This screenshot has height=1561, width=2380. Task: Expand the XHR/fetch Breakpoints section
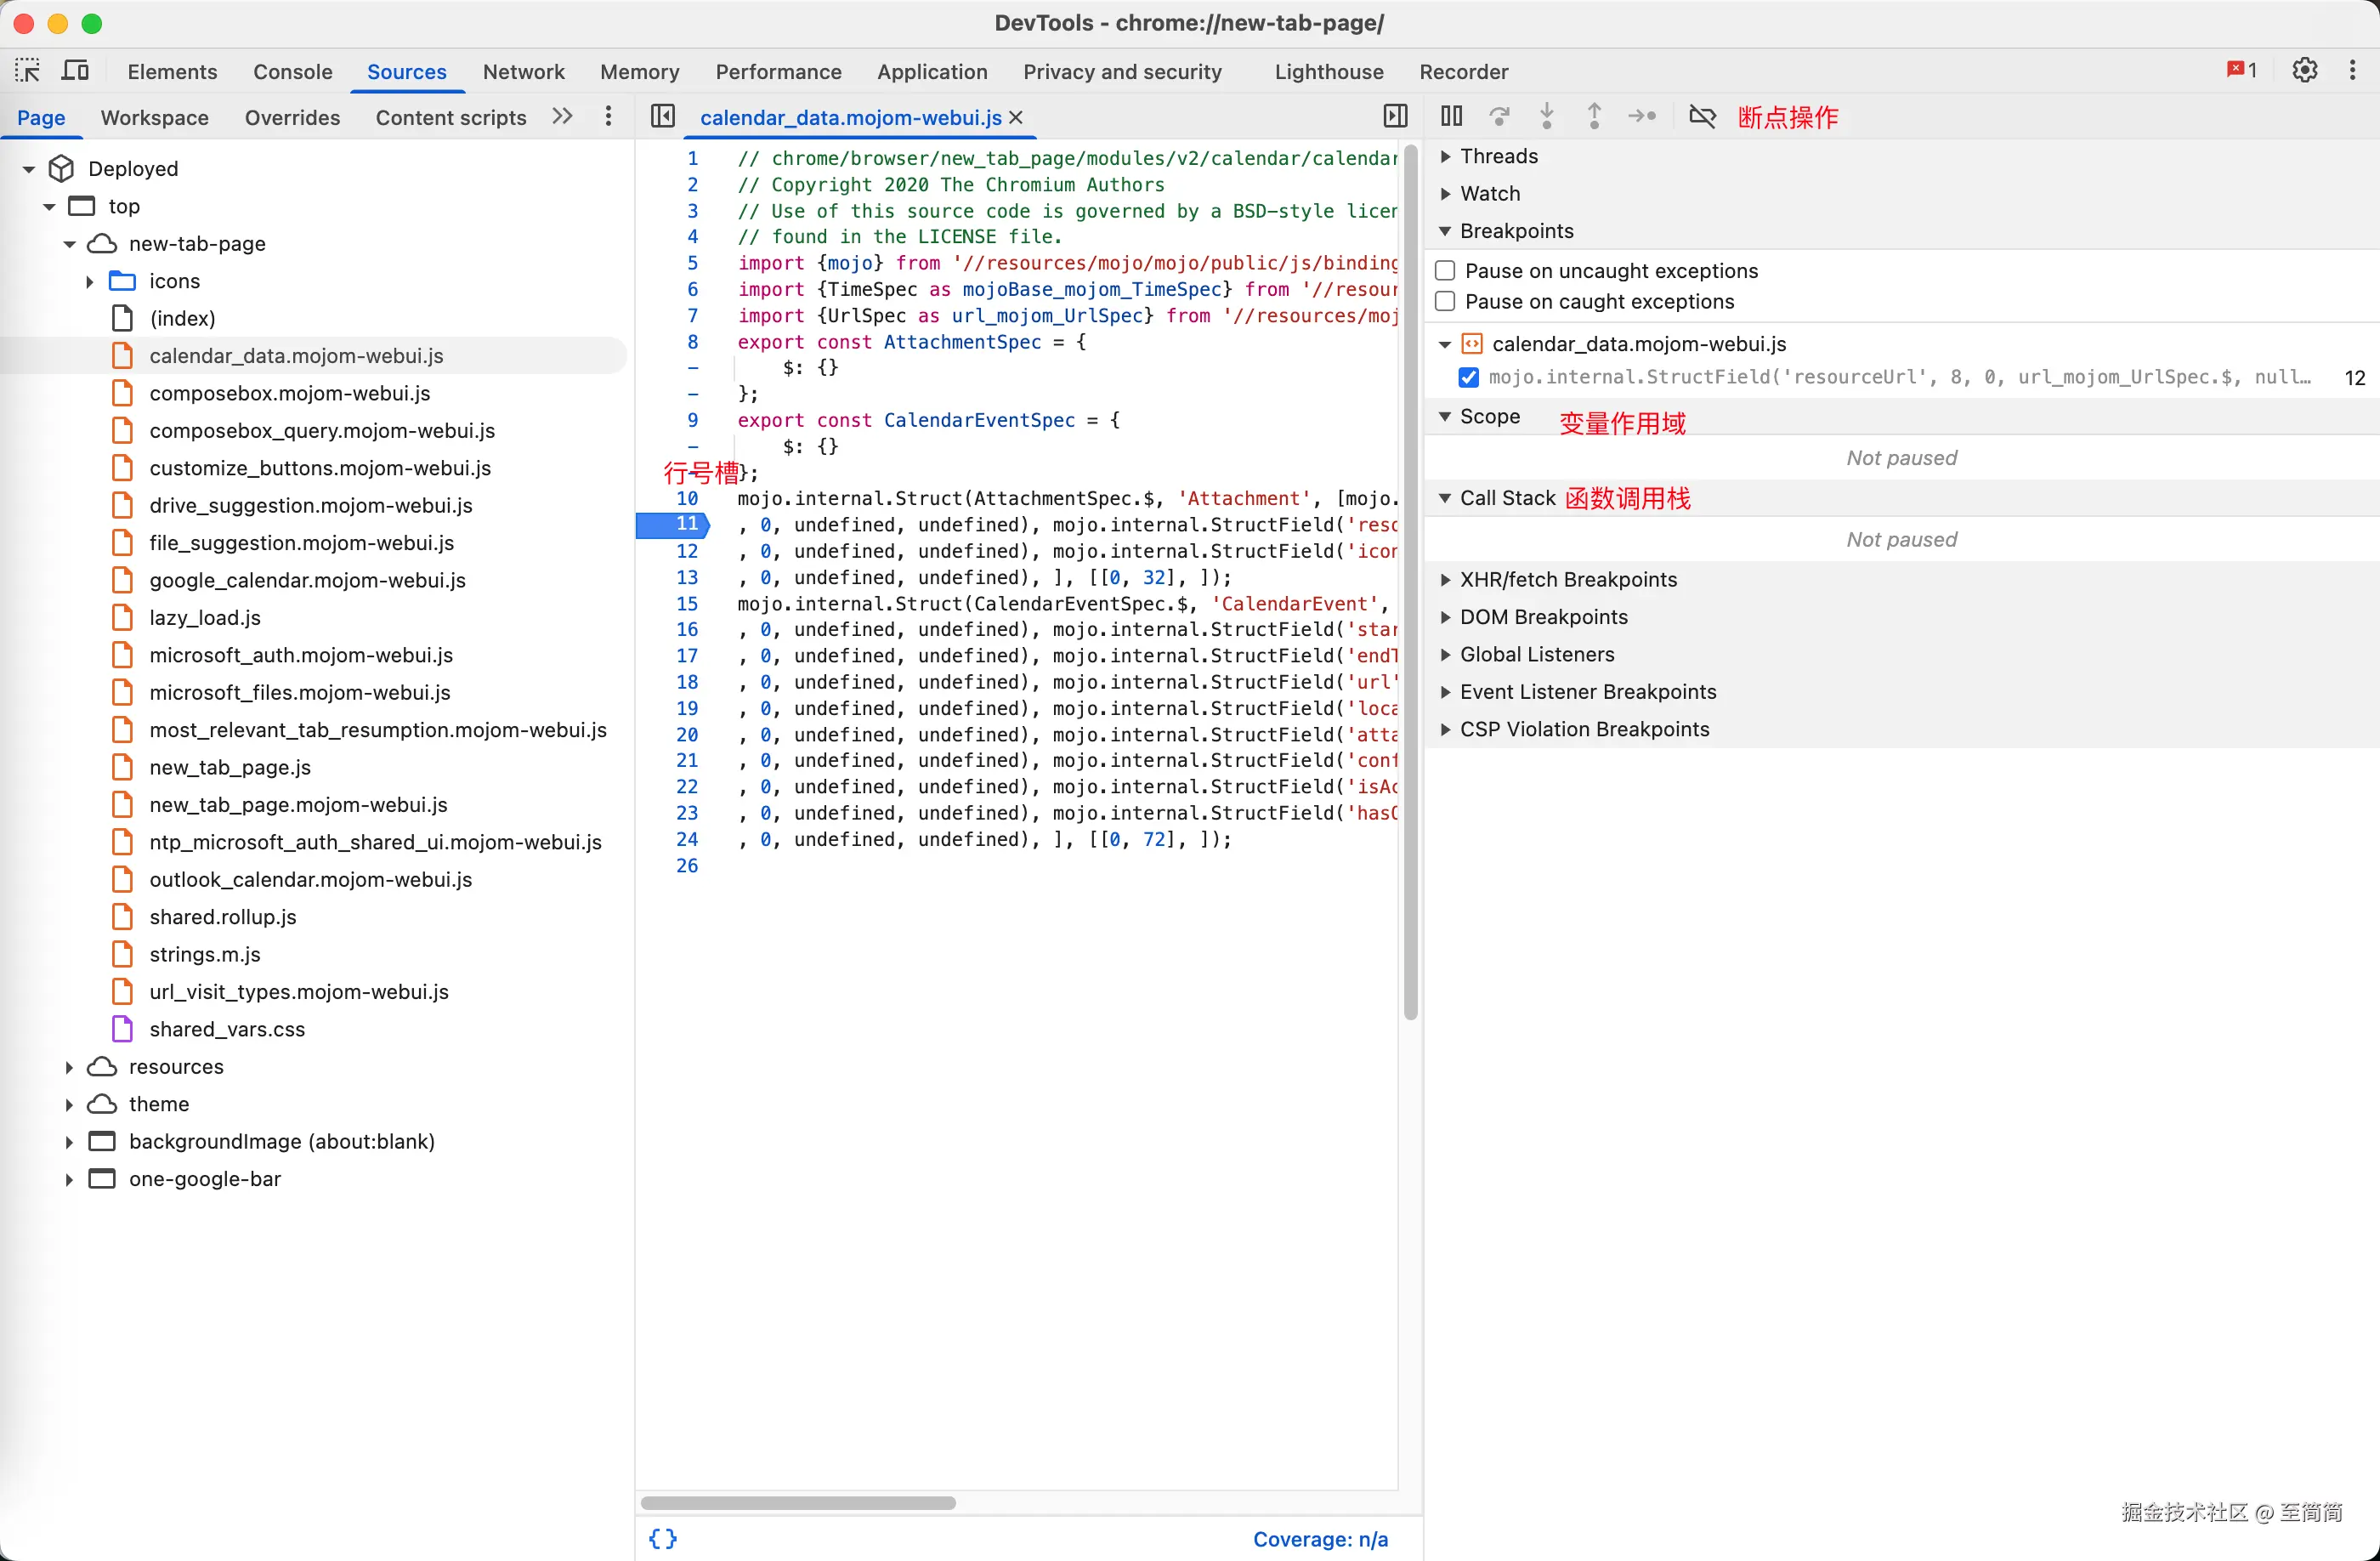tap(1567, 580)
